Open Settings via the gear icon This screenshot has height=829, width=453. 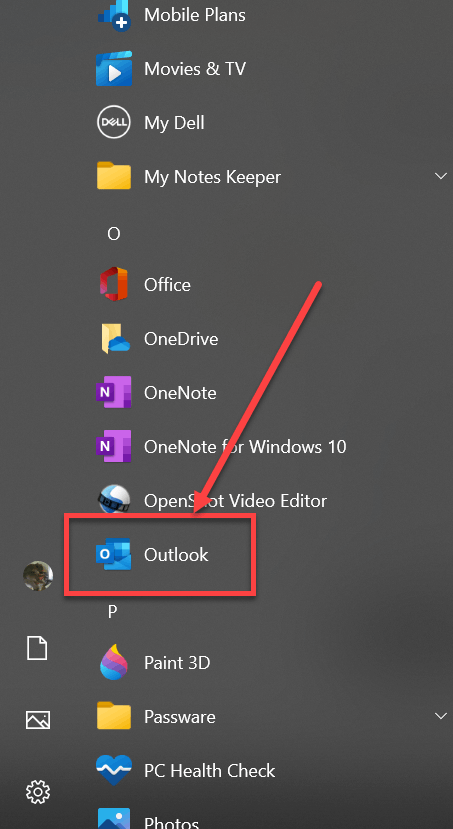tap(38, 791)
